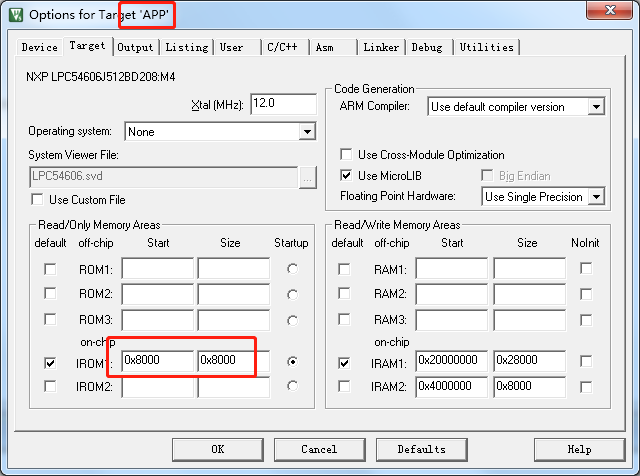
Task: Select the Target tab
Action: point(87,46)
